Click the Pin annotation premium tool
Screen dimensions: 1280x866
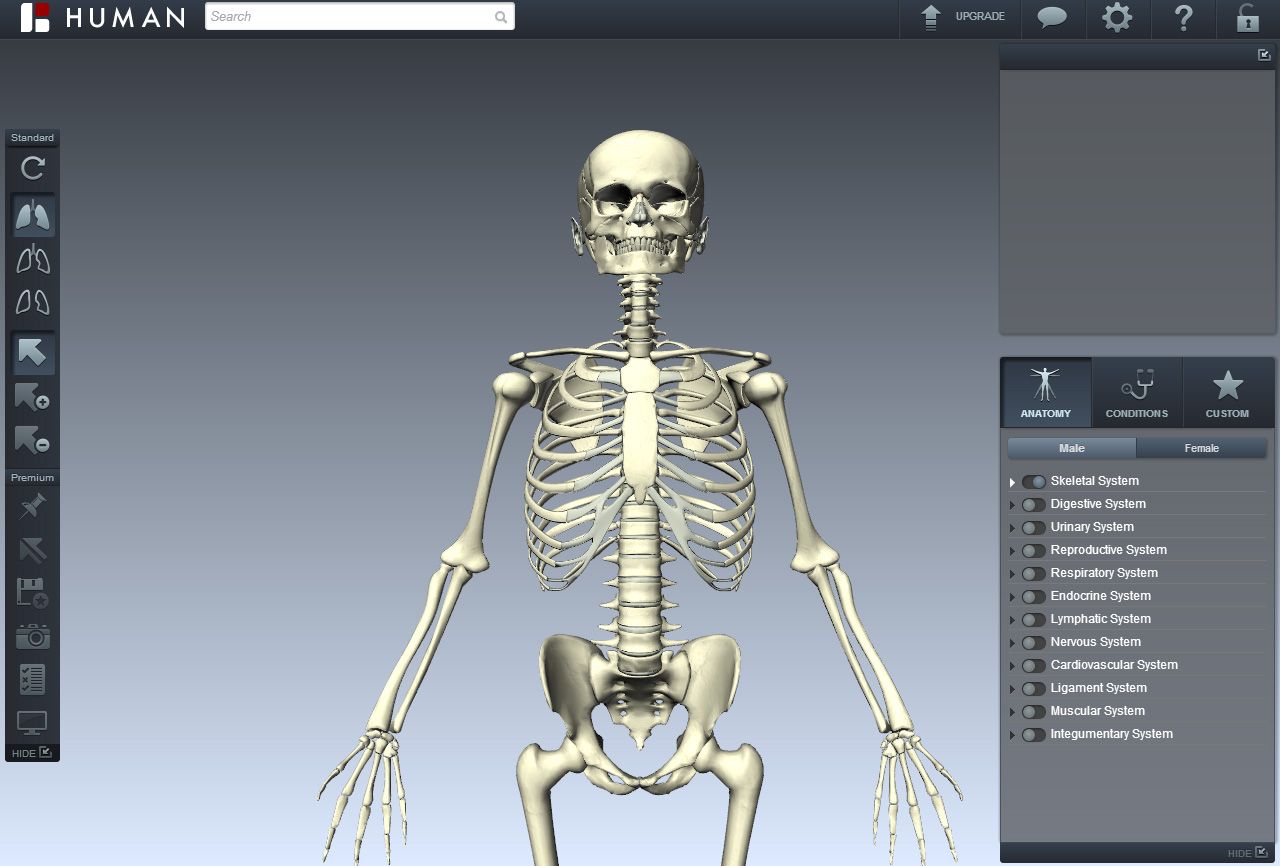[33, 505]
